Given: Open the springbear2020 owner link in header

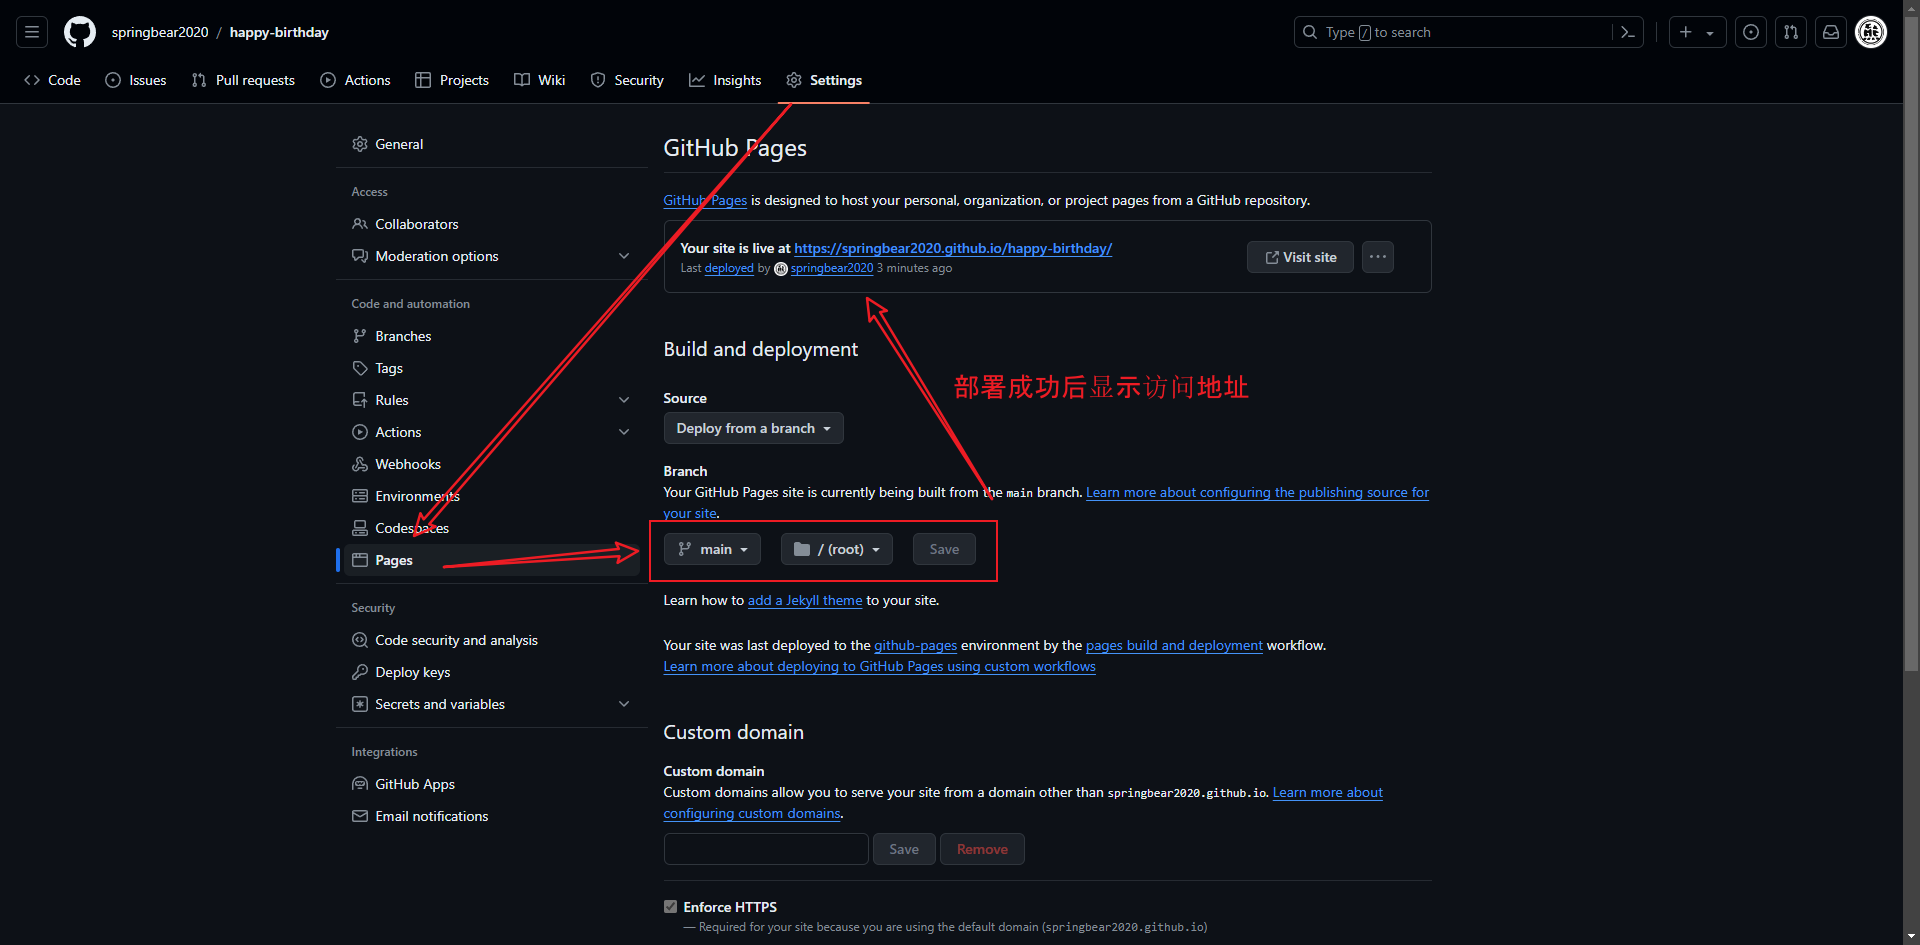Looking at the screenshot, I should [x=160, y=32].
